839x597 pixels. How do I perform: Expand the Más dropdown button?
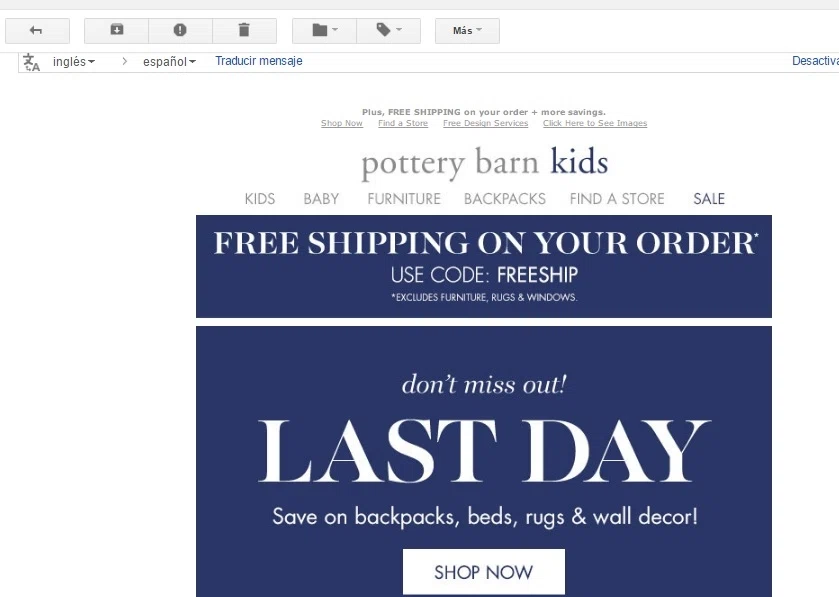click(467, 30)
